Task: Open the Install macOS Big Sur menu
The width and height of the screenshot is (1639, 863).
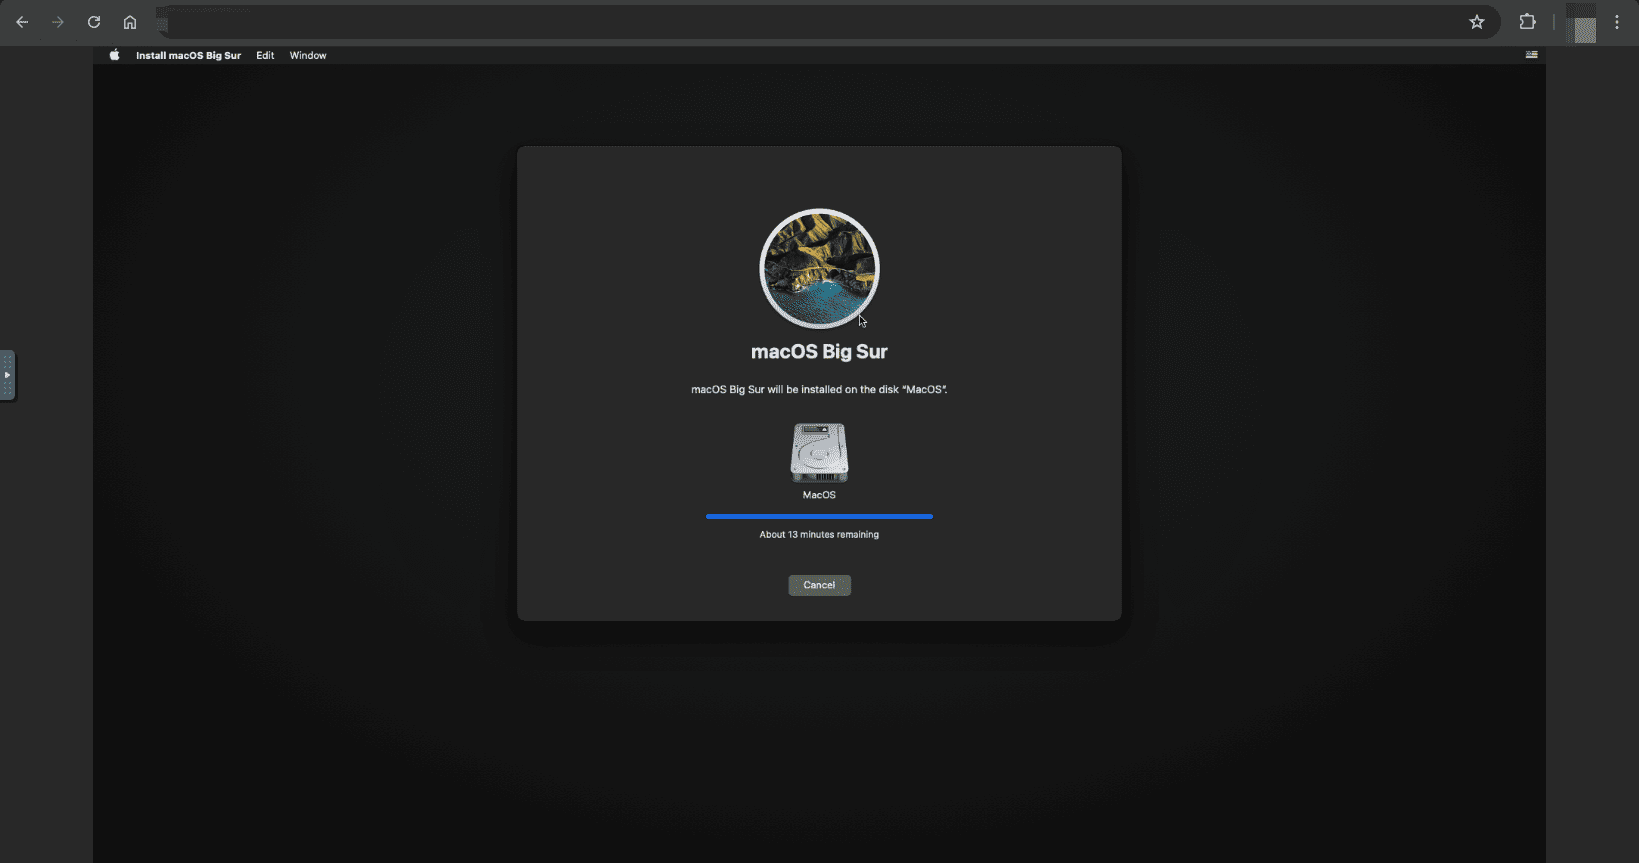Action: tap(188, 55)
